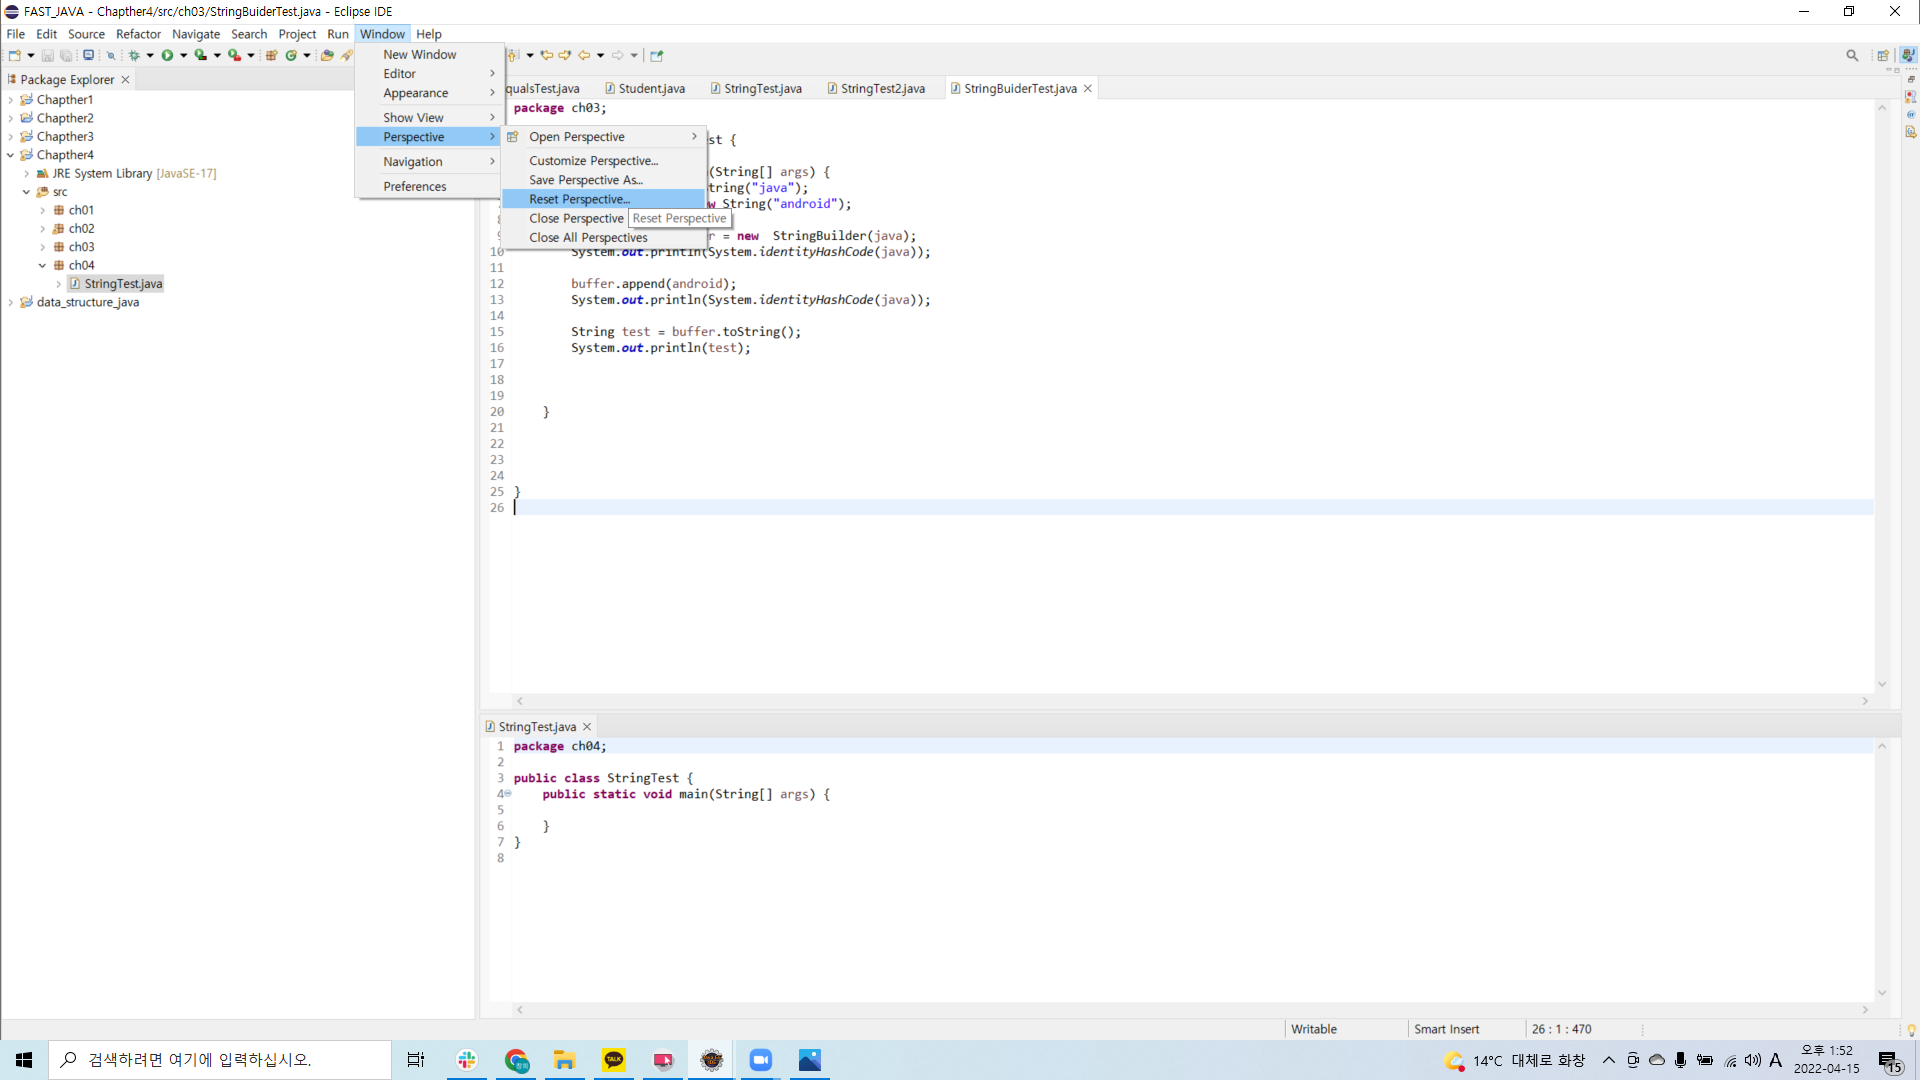This screenshot has width=1920, height=1080.
Task: Select StringTest.java in Package Explorer
Action: 117,284
